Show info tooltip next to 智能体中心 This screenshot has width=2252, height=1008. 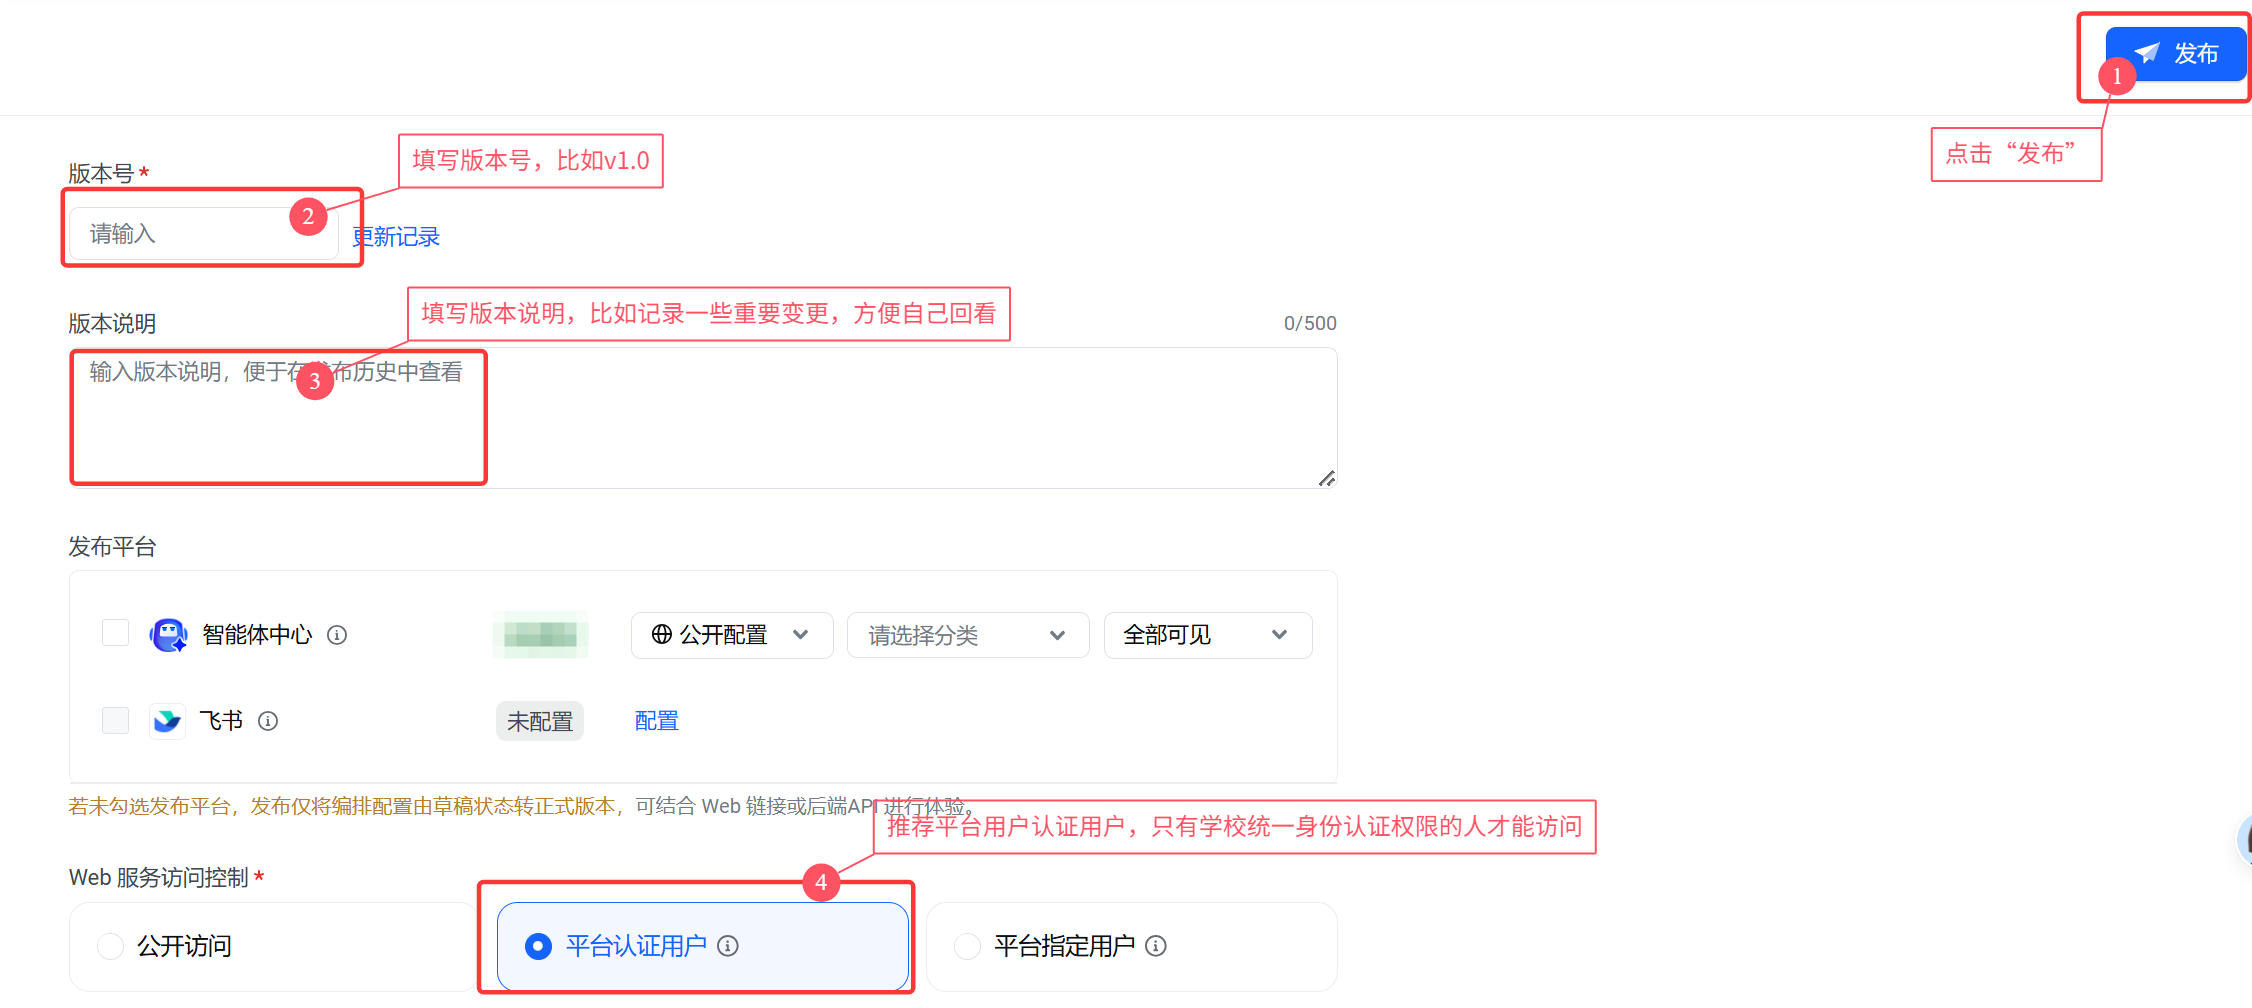coord(337,635)
